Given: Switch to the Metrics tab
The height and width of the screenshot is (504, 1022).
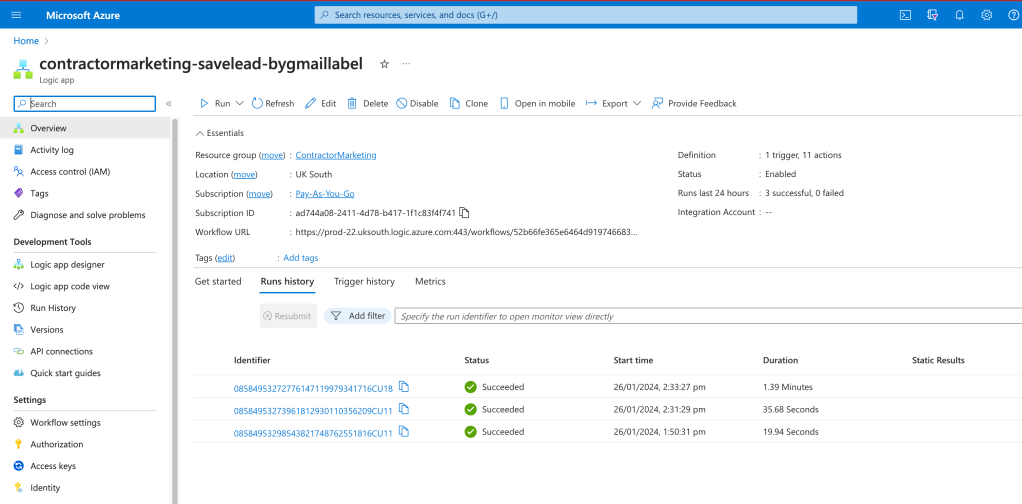Looking at the screenshot, I should [x=430, y=282].
